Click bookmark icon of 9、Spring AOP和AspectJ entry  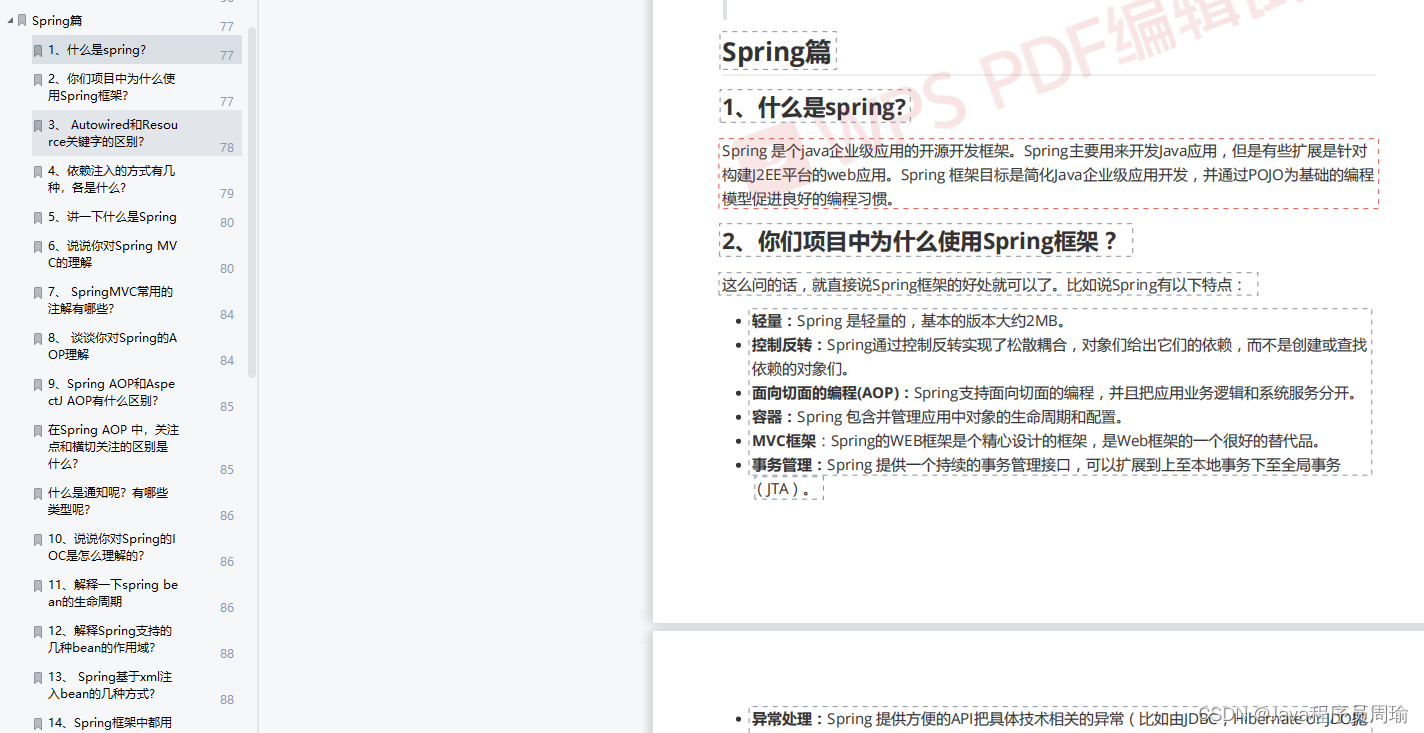(38, 384)
